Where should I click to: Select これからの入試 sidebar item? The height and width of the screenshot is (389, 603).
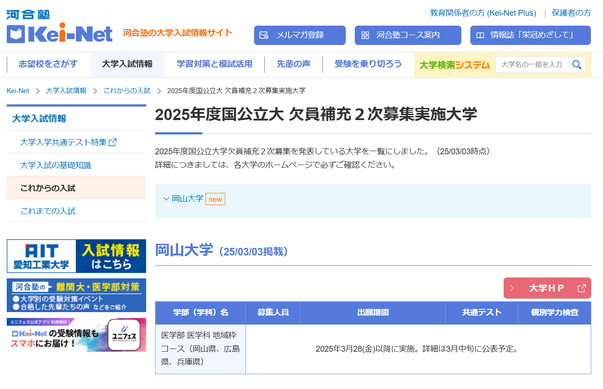click(76, 188)
